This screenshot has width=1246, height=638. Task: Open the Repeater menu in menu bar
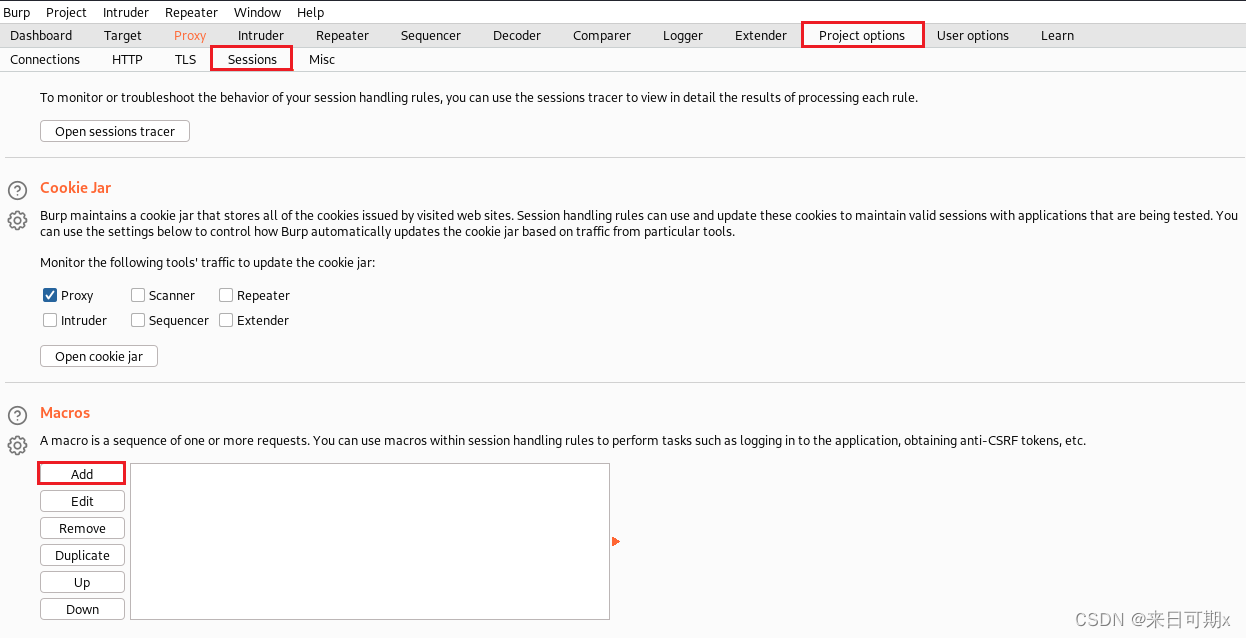point(191,12)
